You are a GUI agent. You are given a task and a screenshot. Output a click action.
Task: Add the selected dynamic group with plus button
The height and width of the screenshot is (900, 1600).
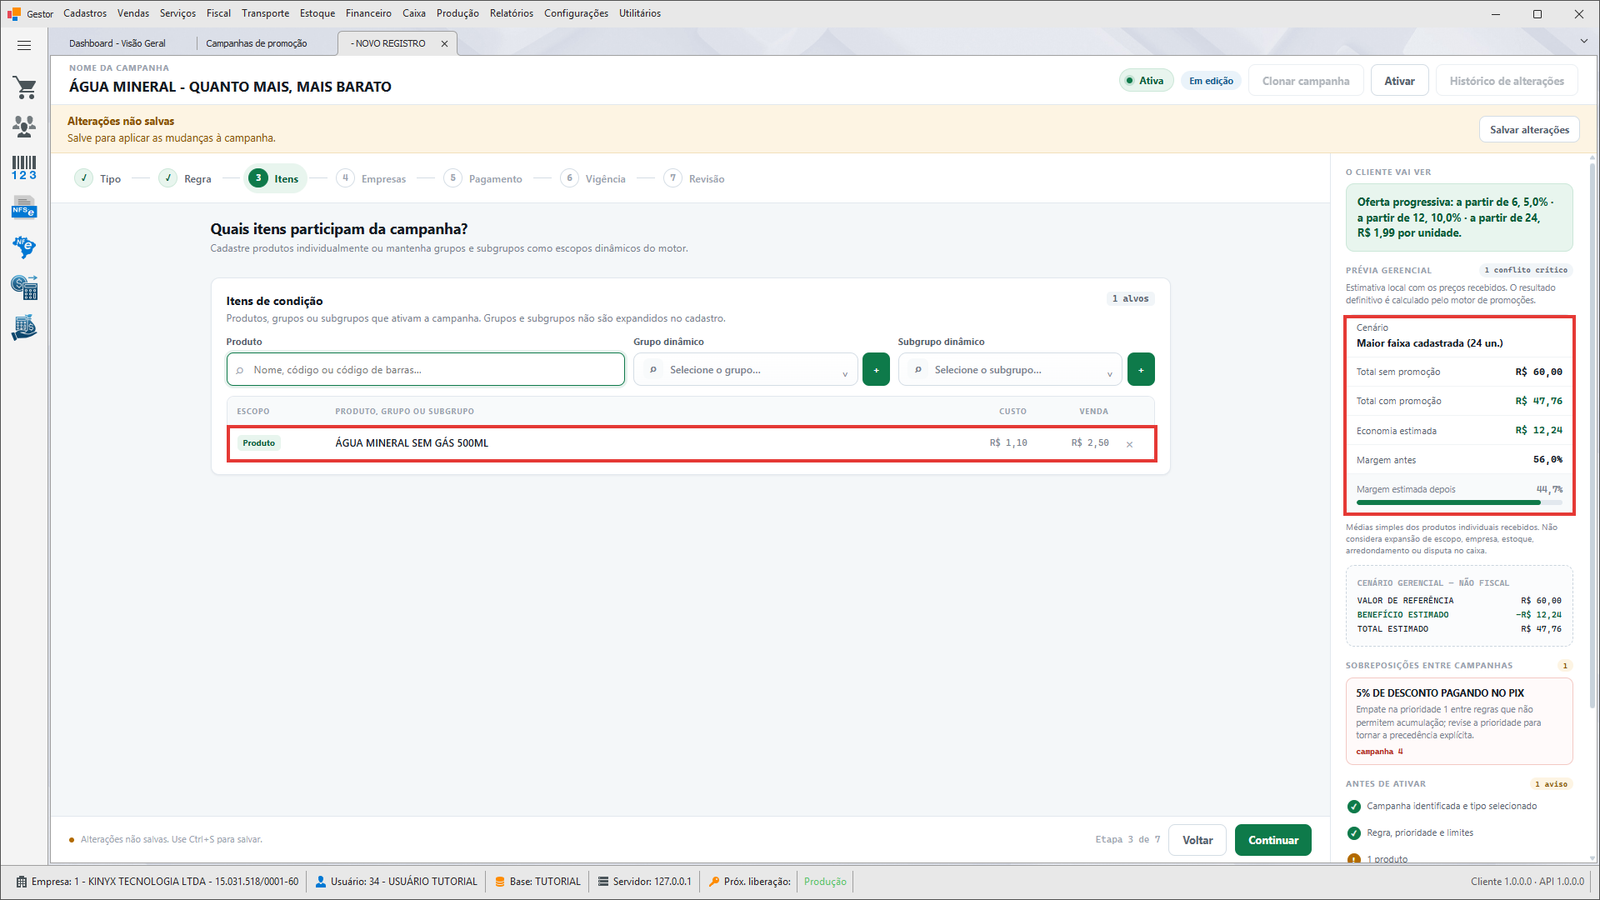(x=876, y=369)
